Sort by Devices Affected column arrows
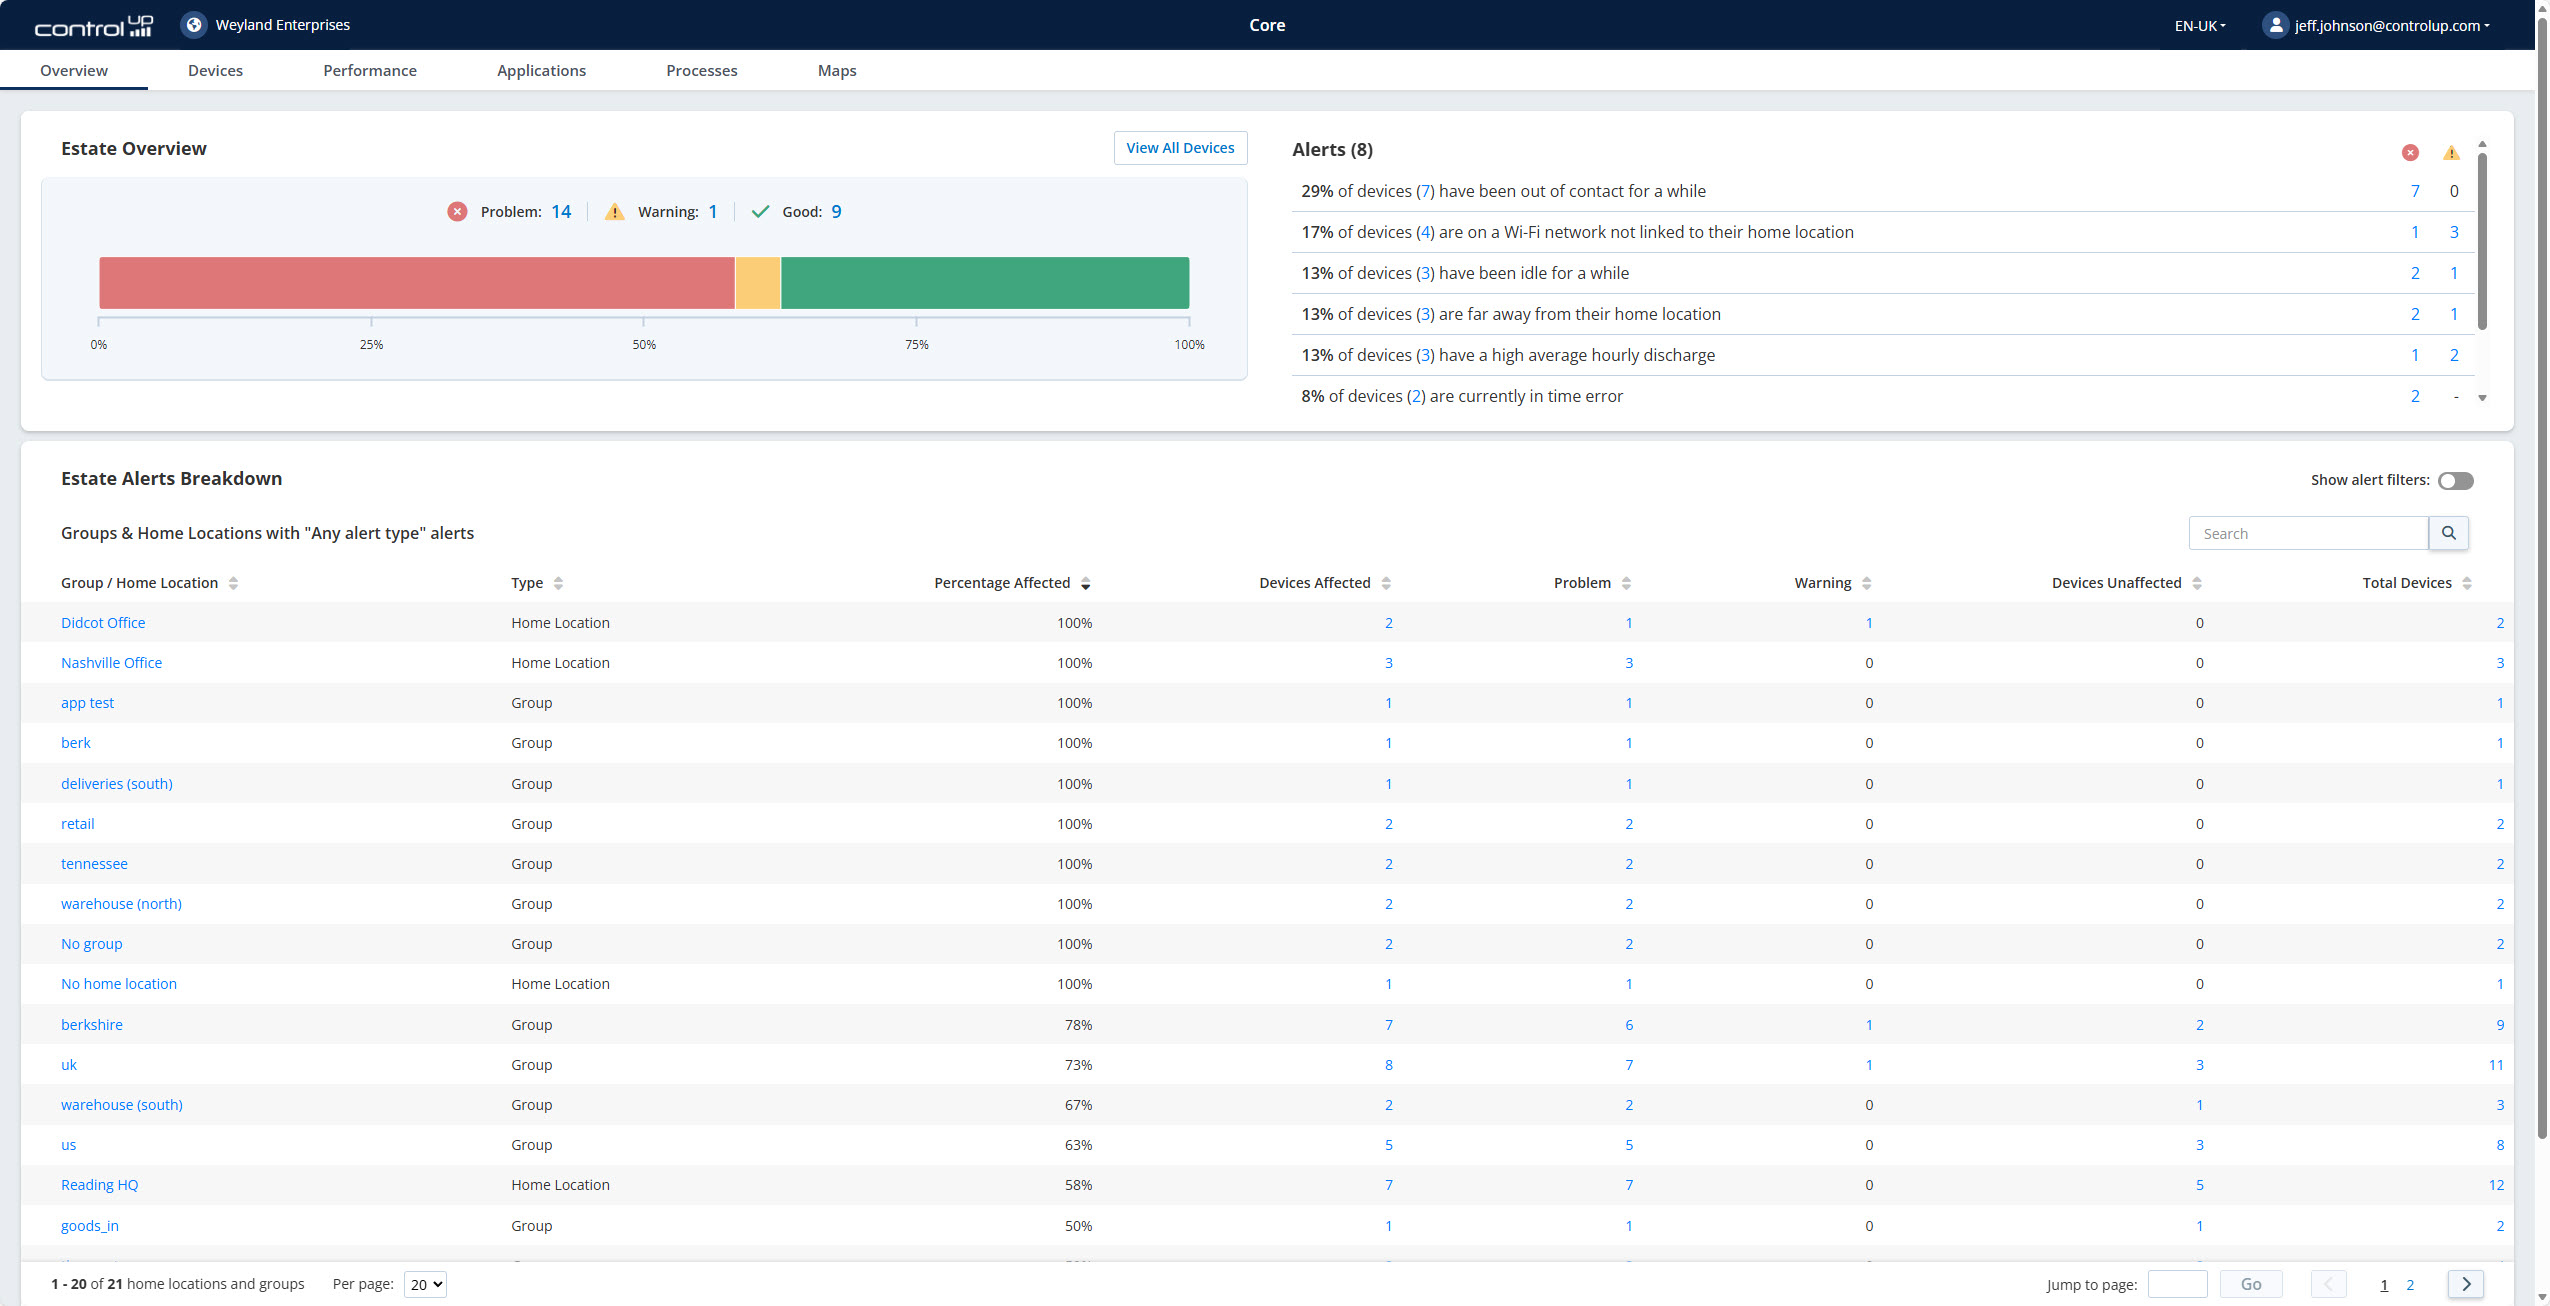This screenshot has width=2550, height=1306. pyautogui.click(x=1386, y=583)
